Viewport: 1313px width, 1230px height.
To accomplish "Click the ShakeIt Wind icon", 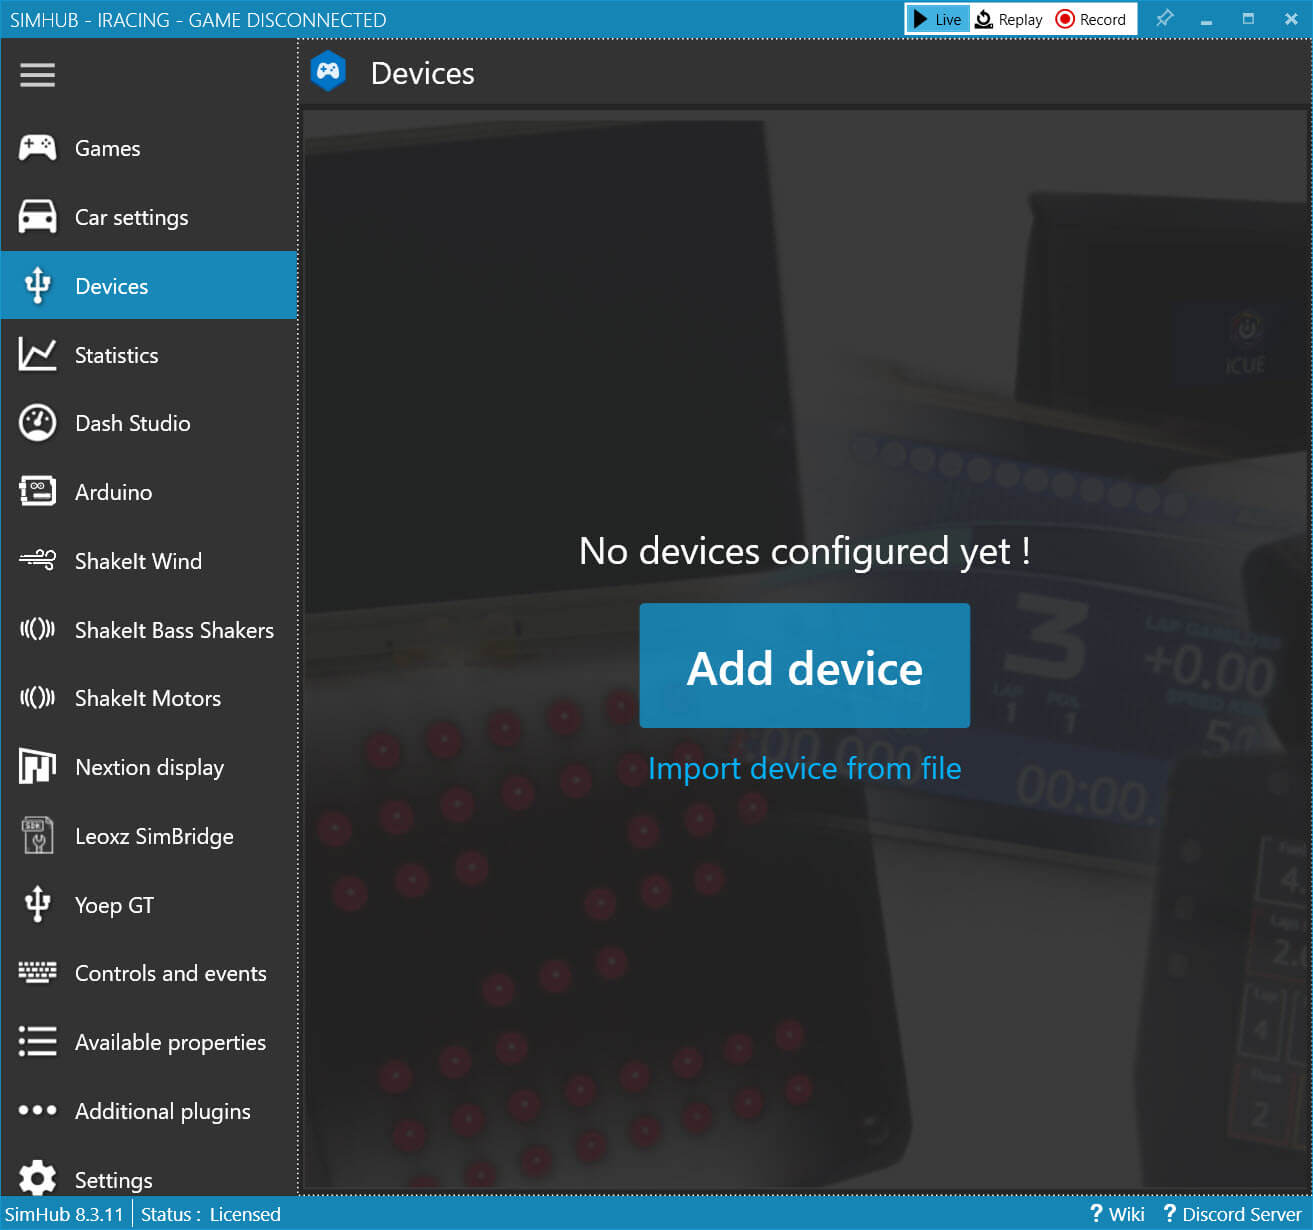I will point(38,560).
